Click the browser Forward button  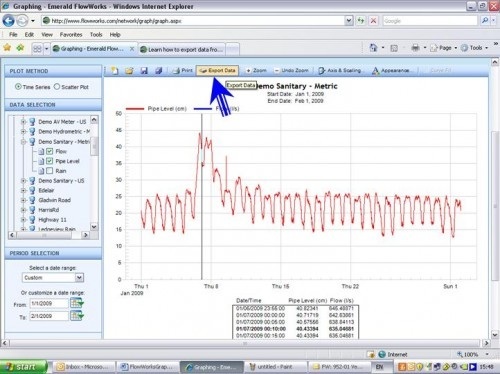point(22,21)
